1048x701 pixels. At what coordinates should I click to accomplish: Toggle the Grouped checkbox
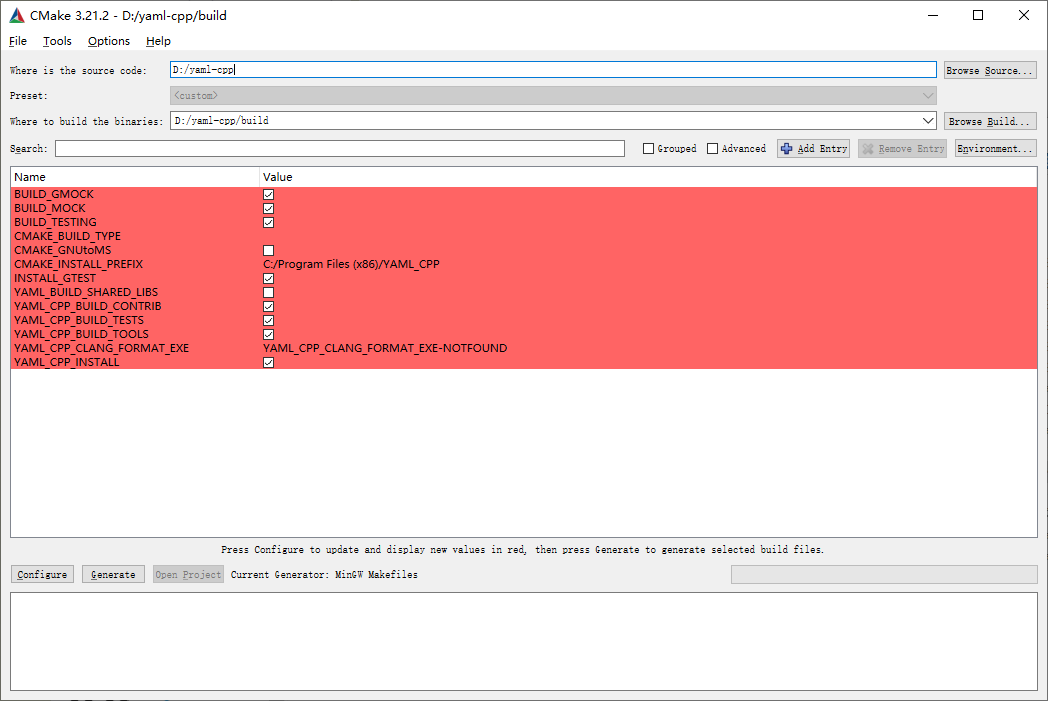tap(650, 147)
